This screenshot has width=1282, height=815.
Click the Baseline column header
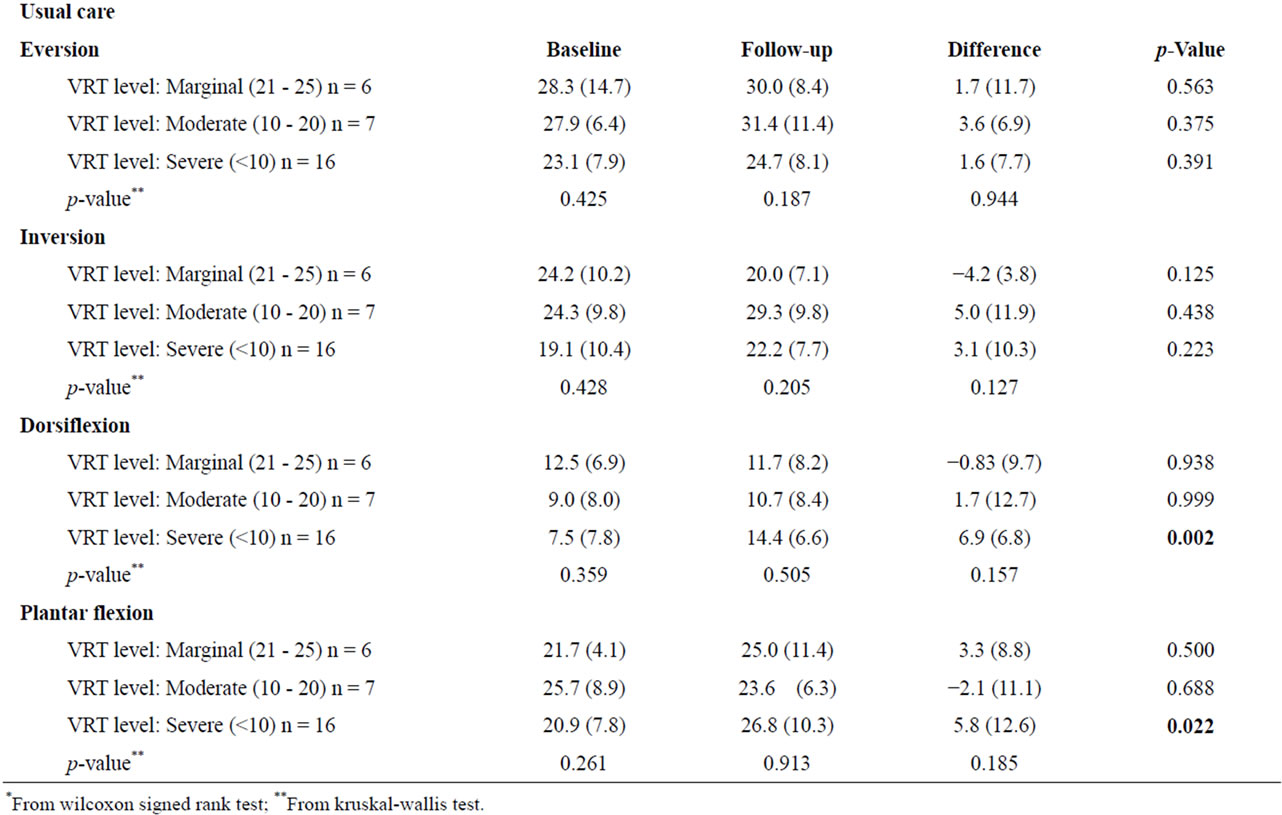[x=583, y=50]
